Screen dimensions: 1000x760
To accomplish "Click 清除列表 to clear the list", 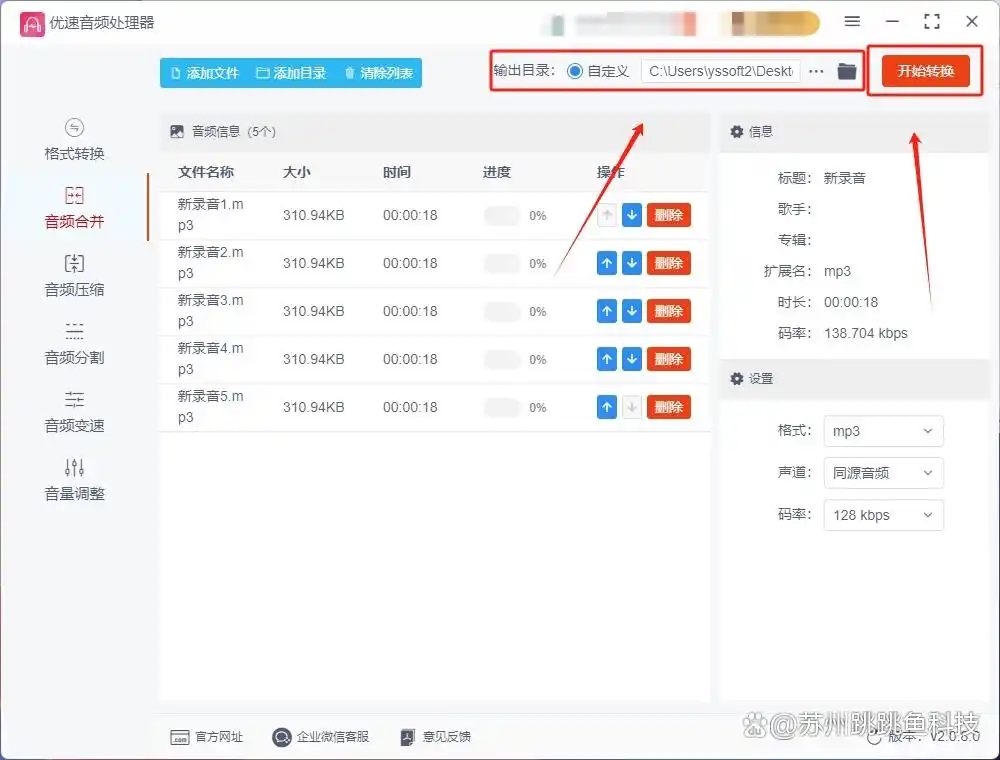I will point(379,73).
